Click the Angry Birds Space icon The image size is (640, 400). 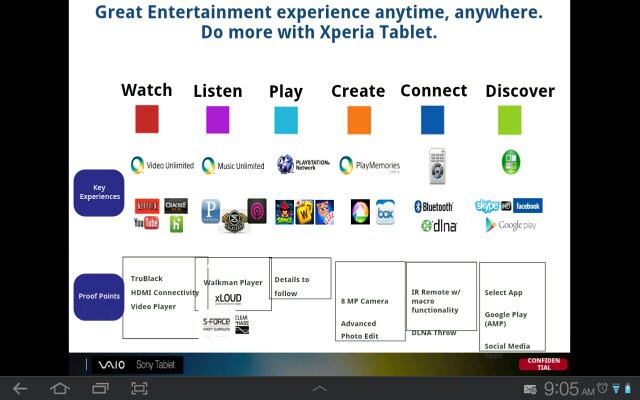[284, 212]
